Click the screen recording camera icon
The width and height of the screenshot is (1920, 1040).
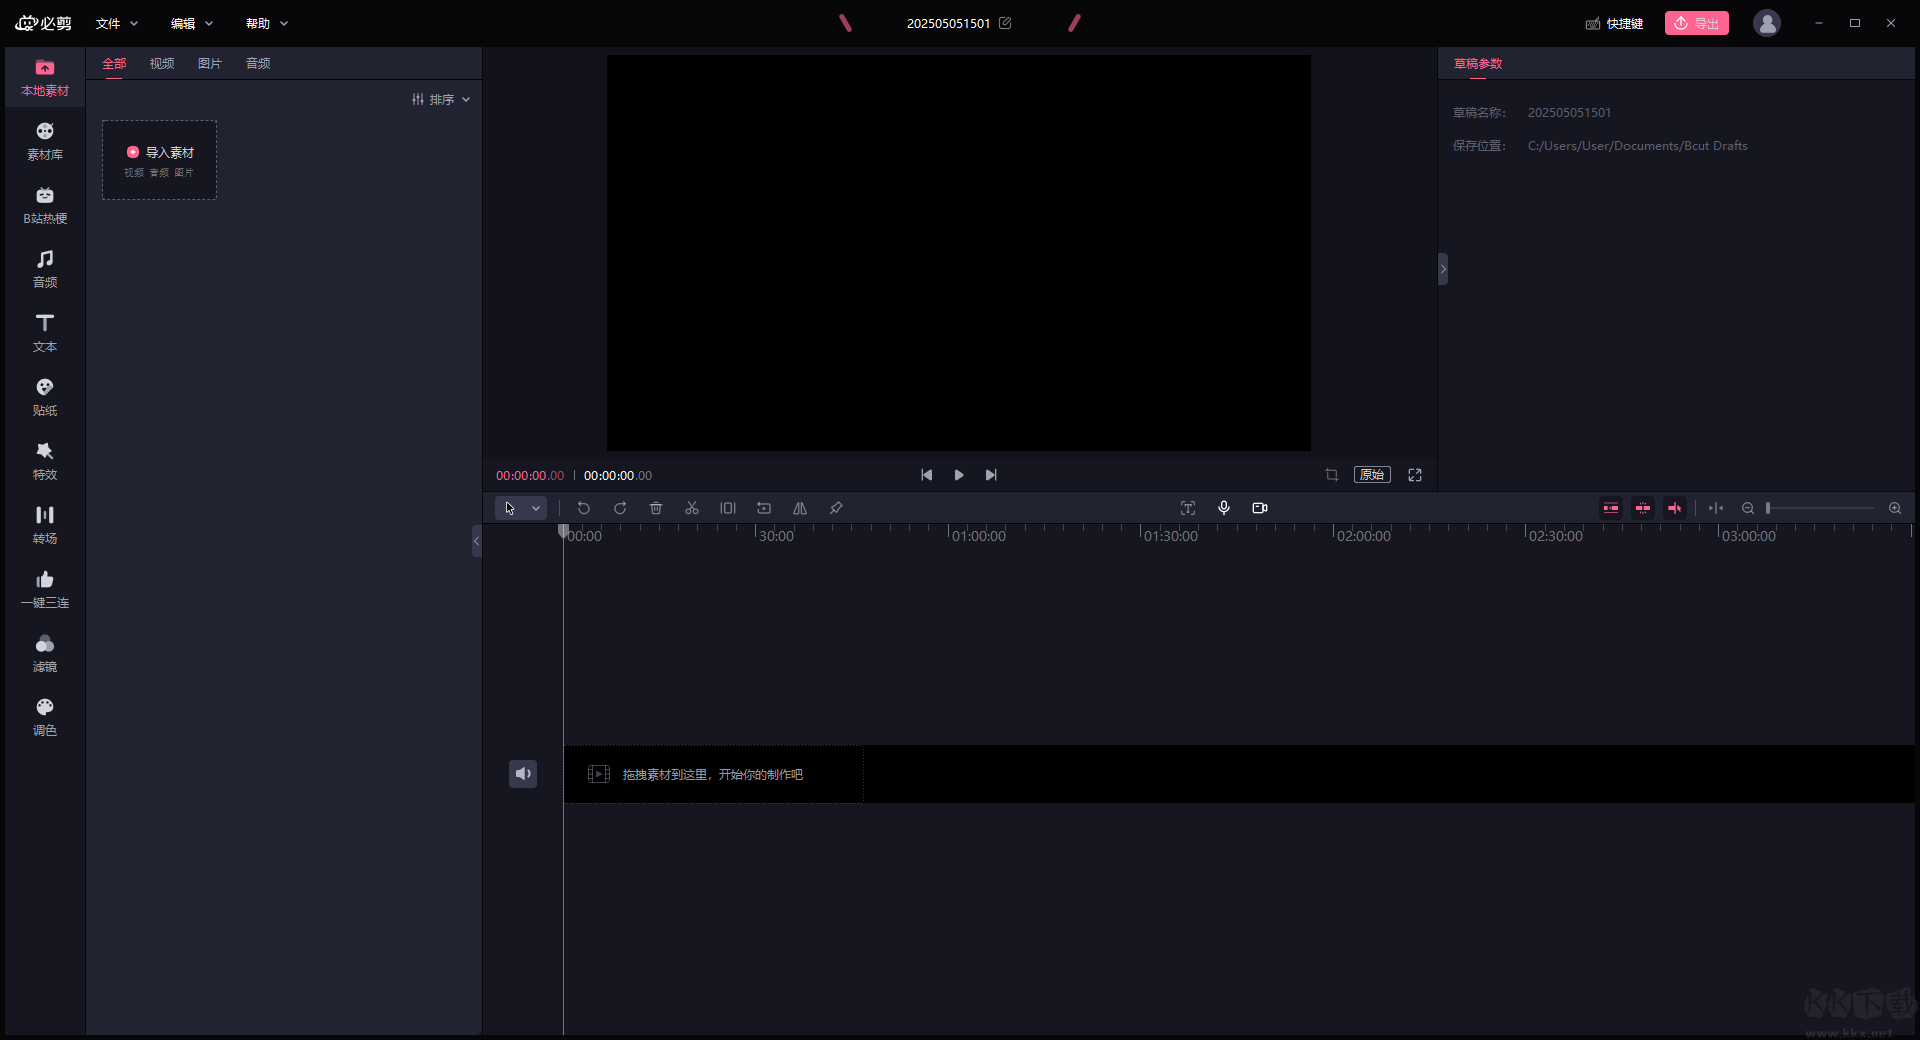pos(1260,508)
